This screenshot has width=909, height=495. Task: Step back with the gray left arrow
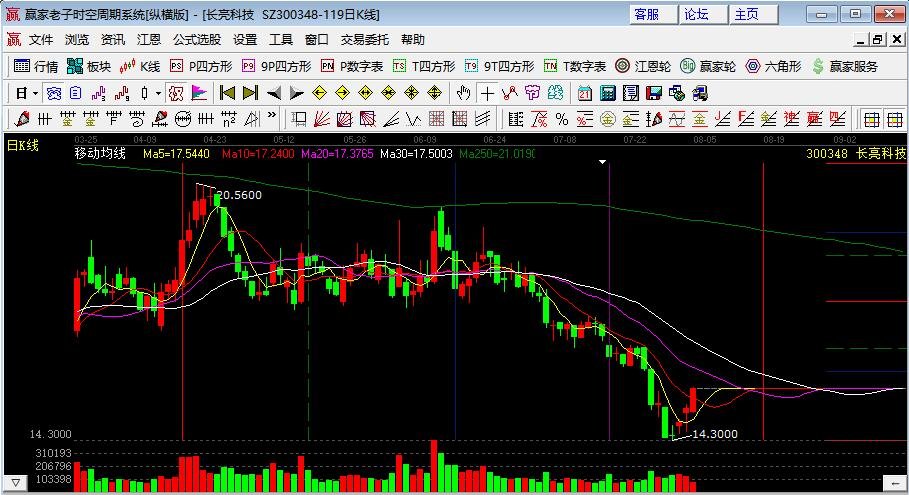coord(274,93)
